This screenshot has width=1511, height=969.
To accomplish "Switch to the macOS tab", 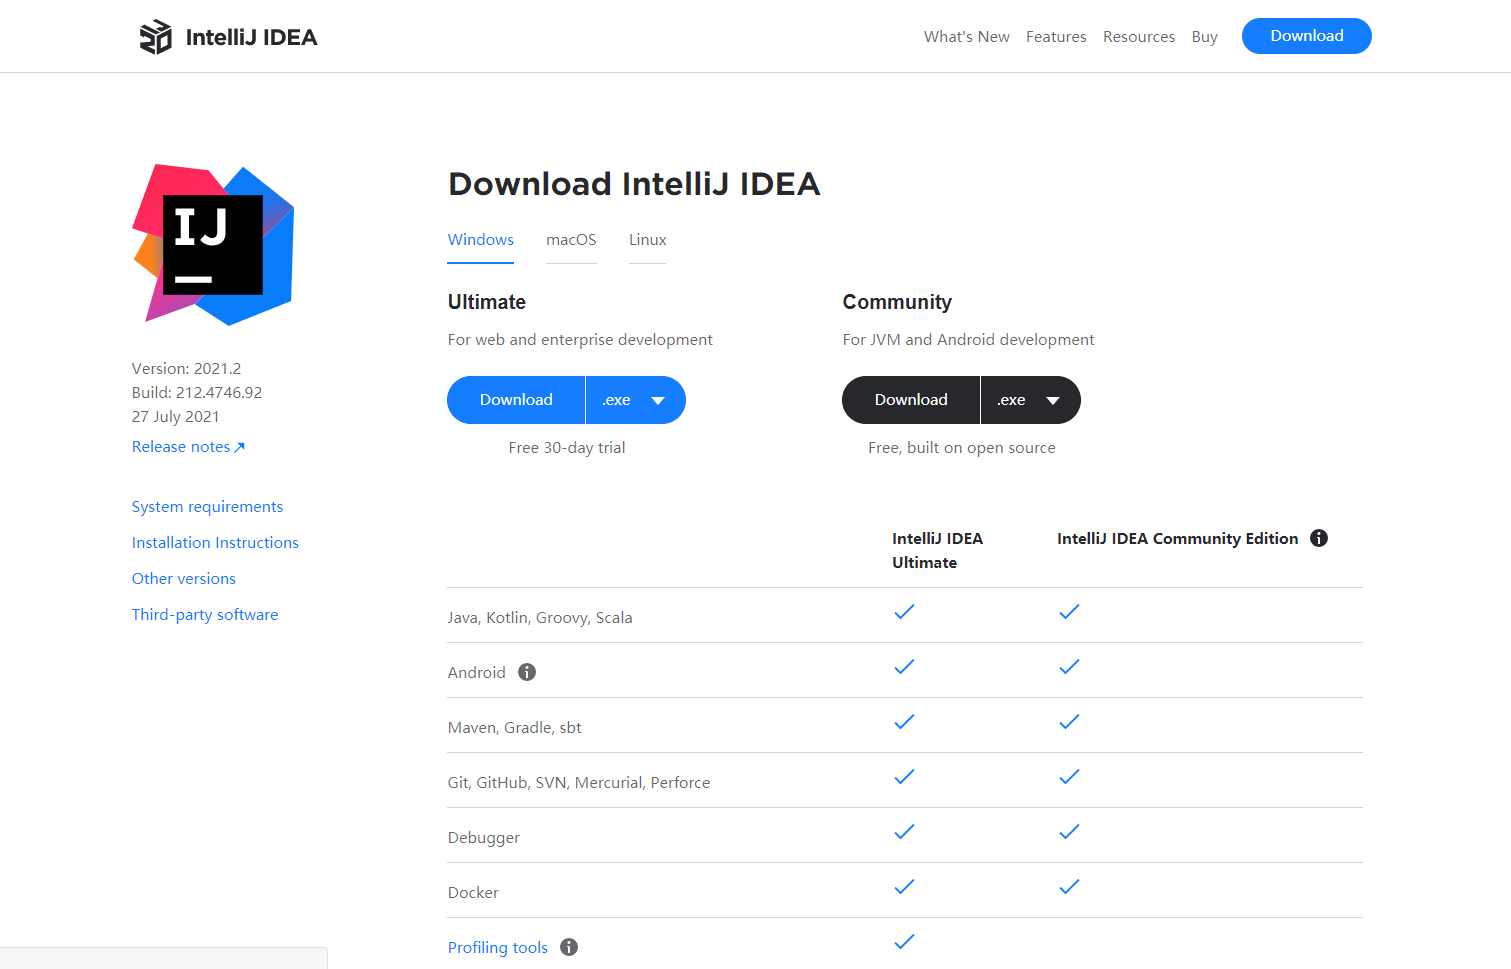I will (x=571, y=240).
